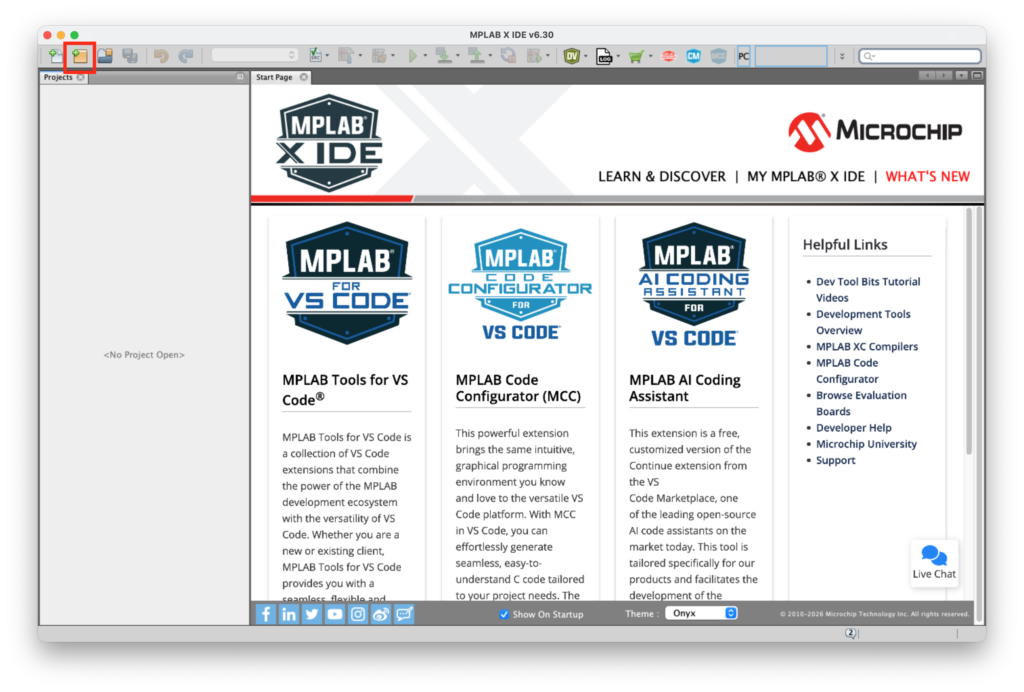Open the blue CM content manager icon
Viewport: 1024px width, 692px height.
(694, 56)
